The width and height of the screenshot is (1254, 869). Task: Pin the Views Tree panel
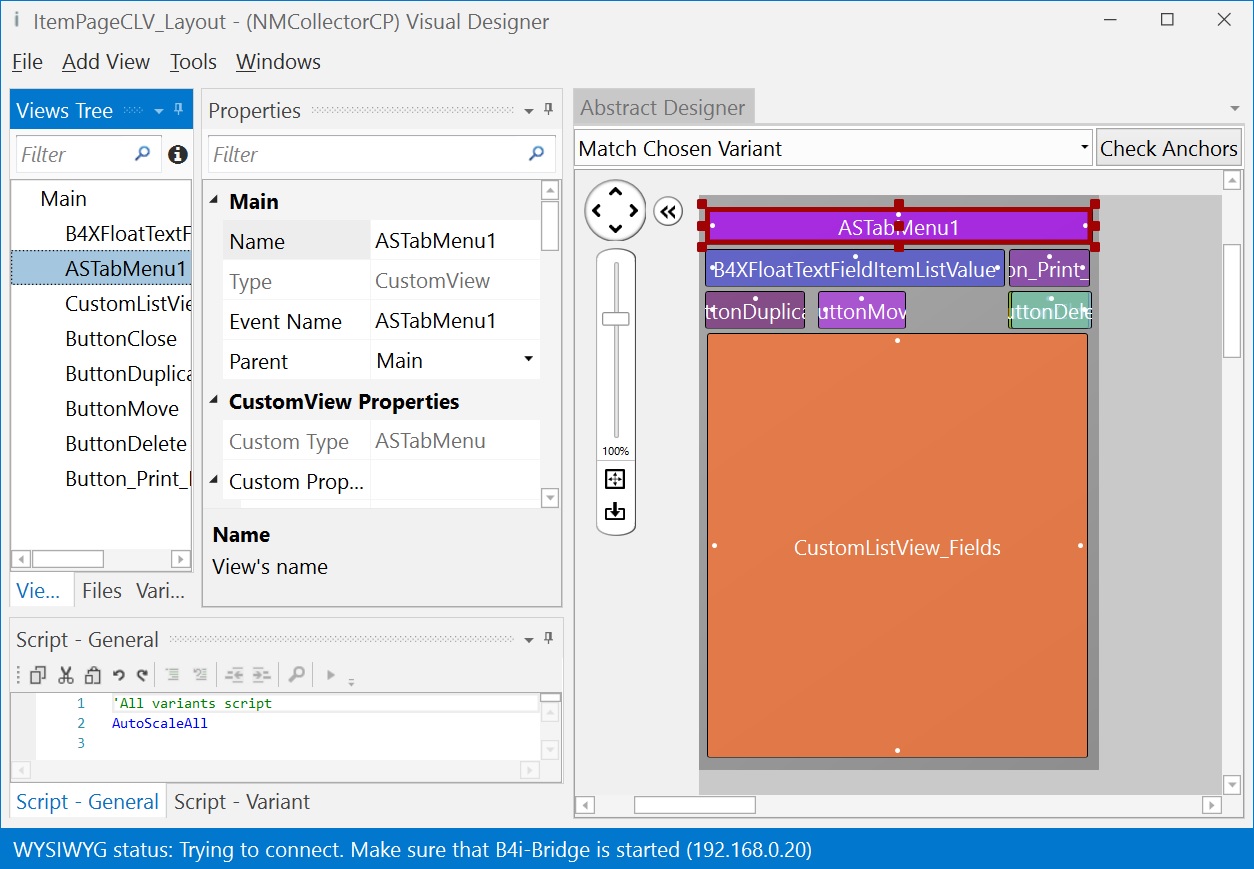[x=179, y=110]
